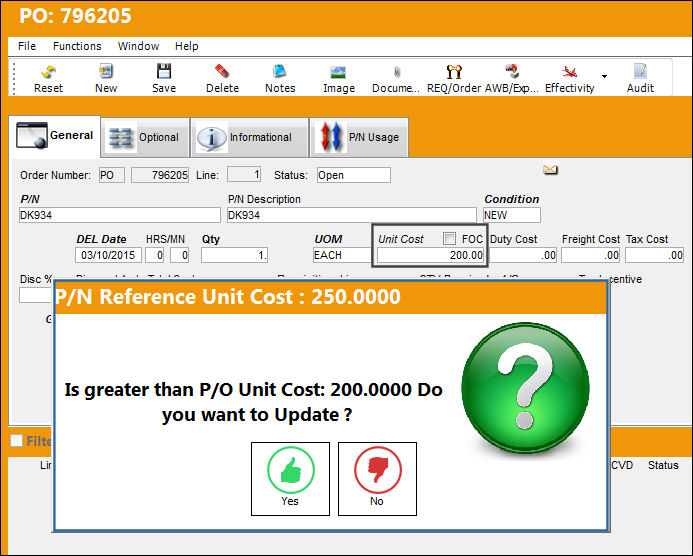The image size is (693, 556).
Task: Click the order number field 796205
Action: (160, 175)
